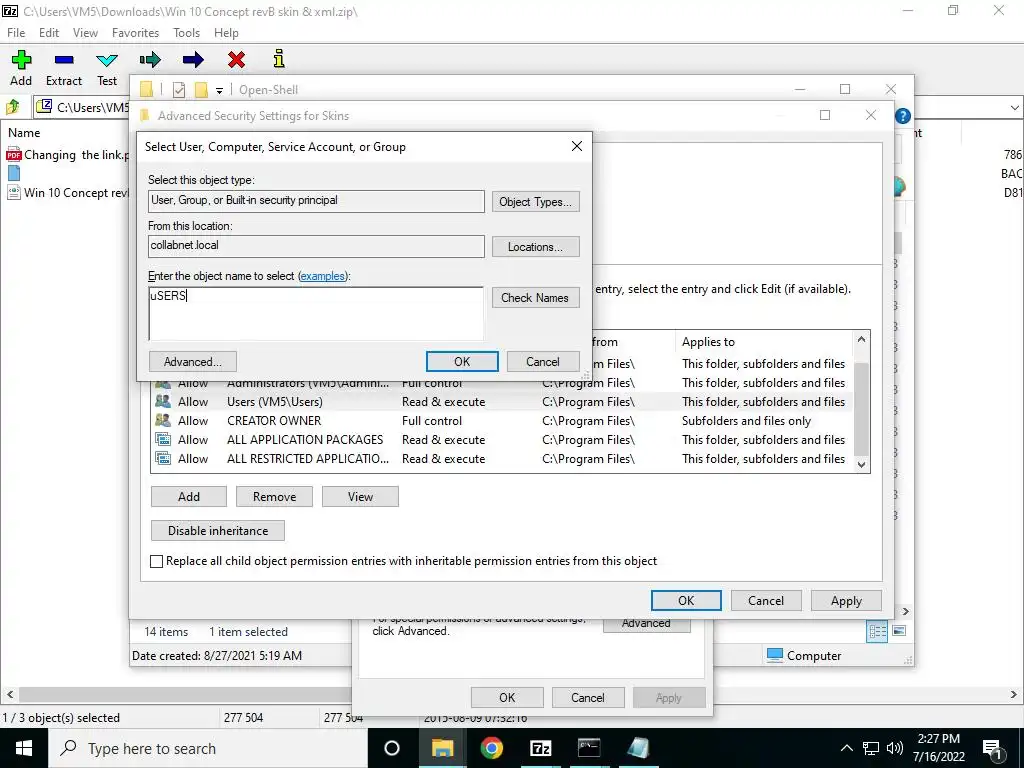Open the View menu in 7-Zip

click(85, 33)
